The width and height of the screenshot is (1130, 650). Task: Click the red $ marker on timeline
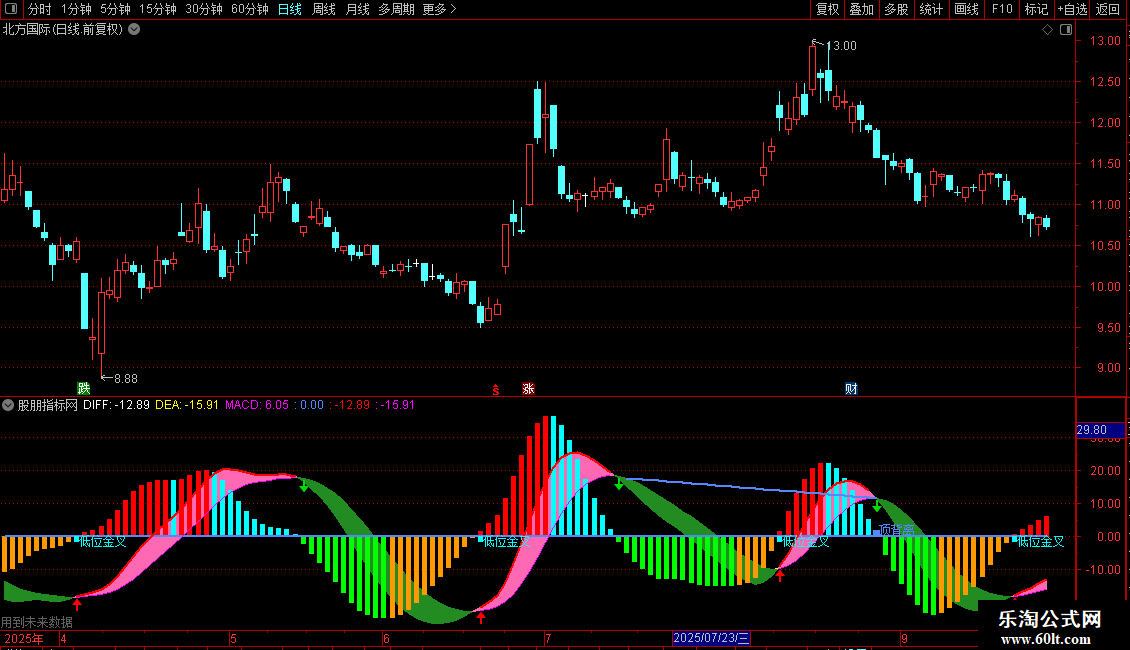[496, 389]
